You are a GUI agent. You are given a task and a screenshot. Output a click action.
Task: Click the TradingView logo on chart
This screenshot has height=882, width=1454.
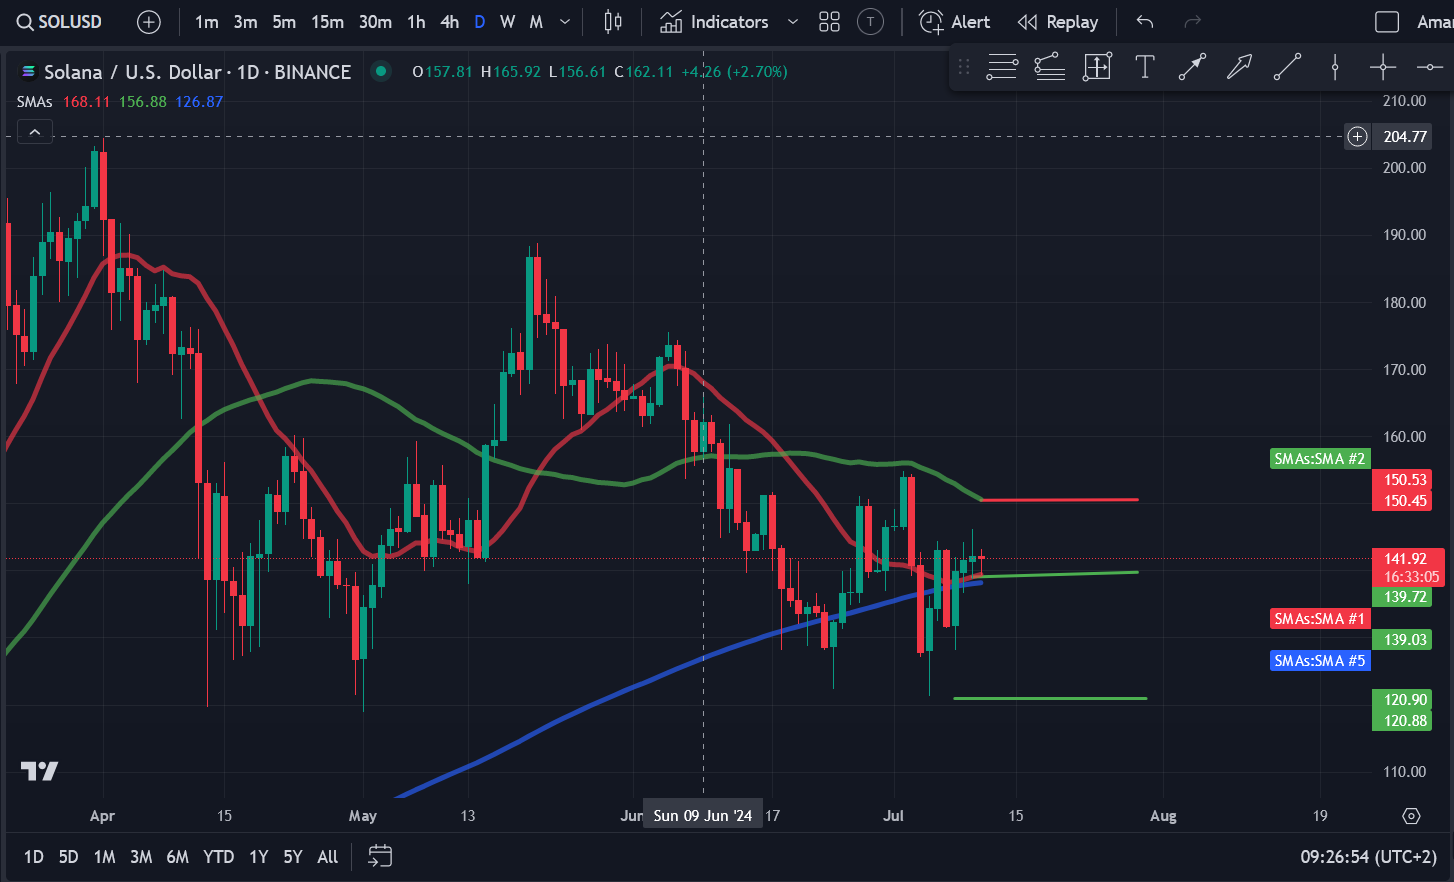click(40, 771)
